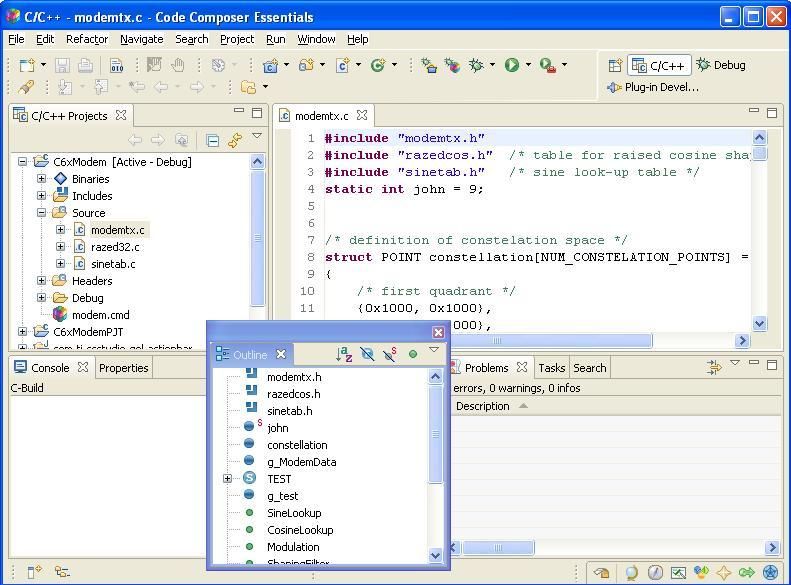Collapse the Source folder node
Screen dimensions: 791x585
click(x=41, y=213)
